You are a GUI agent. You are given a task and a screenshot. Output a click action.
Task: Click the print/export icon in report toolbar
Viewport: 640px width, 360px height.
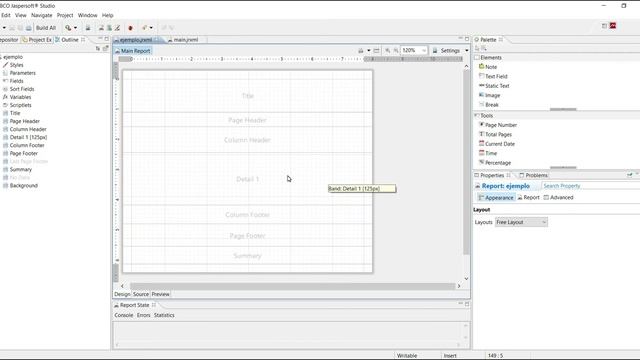click(x=361, y=51)
